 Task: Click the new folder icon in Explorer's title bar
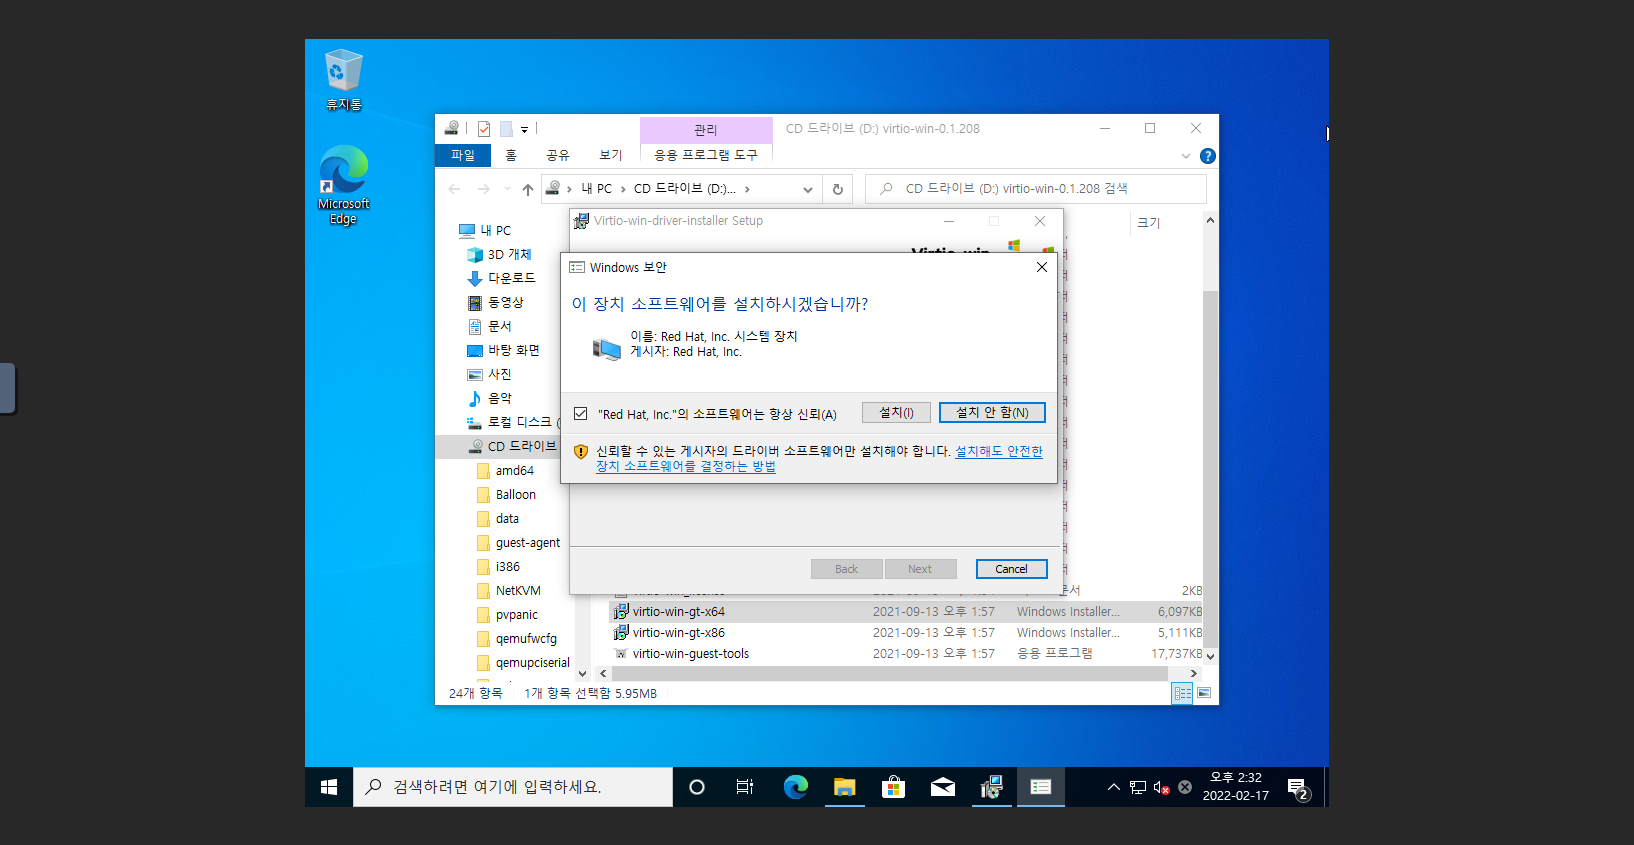pyautogui.click(x=506, y=129)
